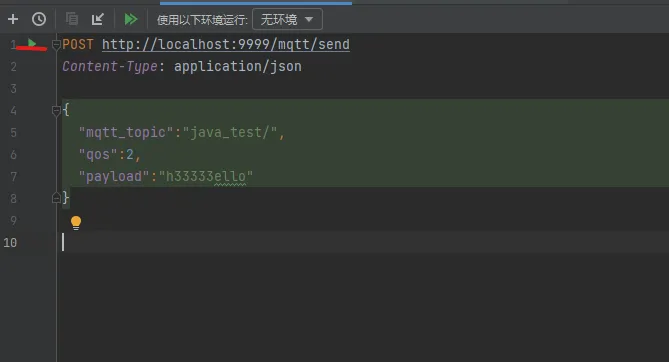Run all requests with double-arrow icon

click(131, 19)
